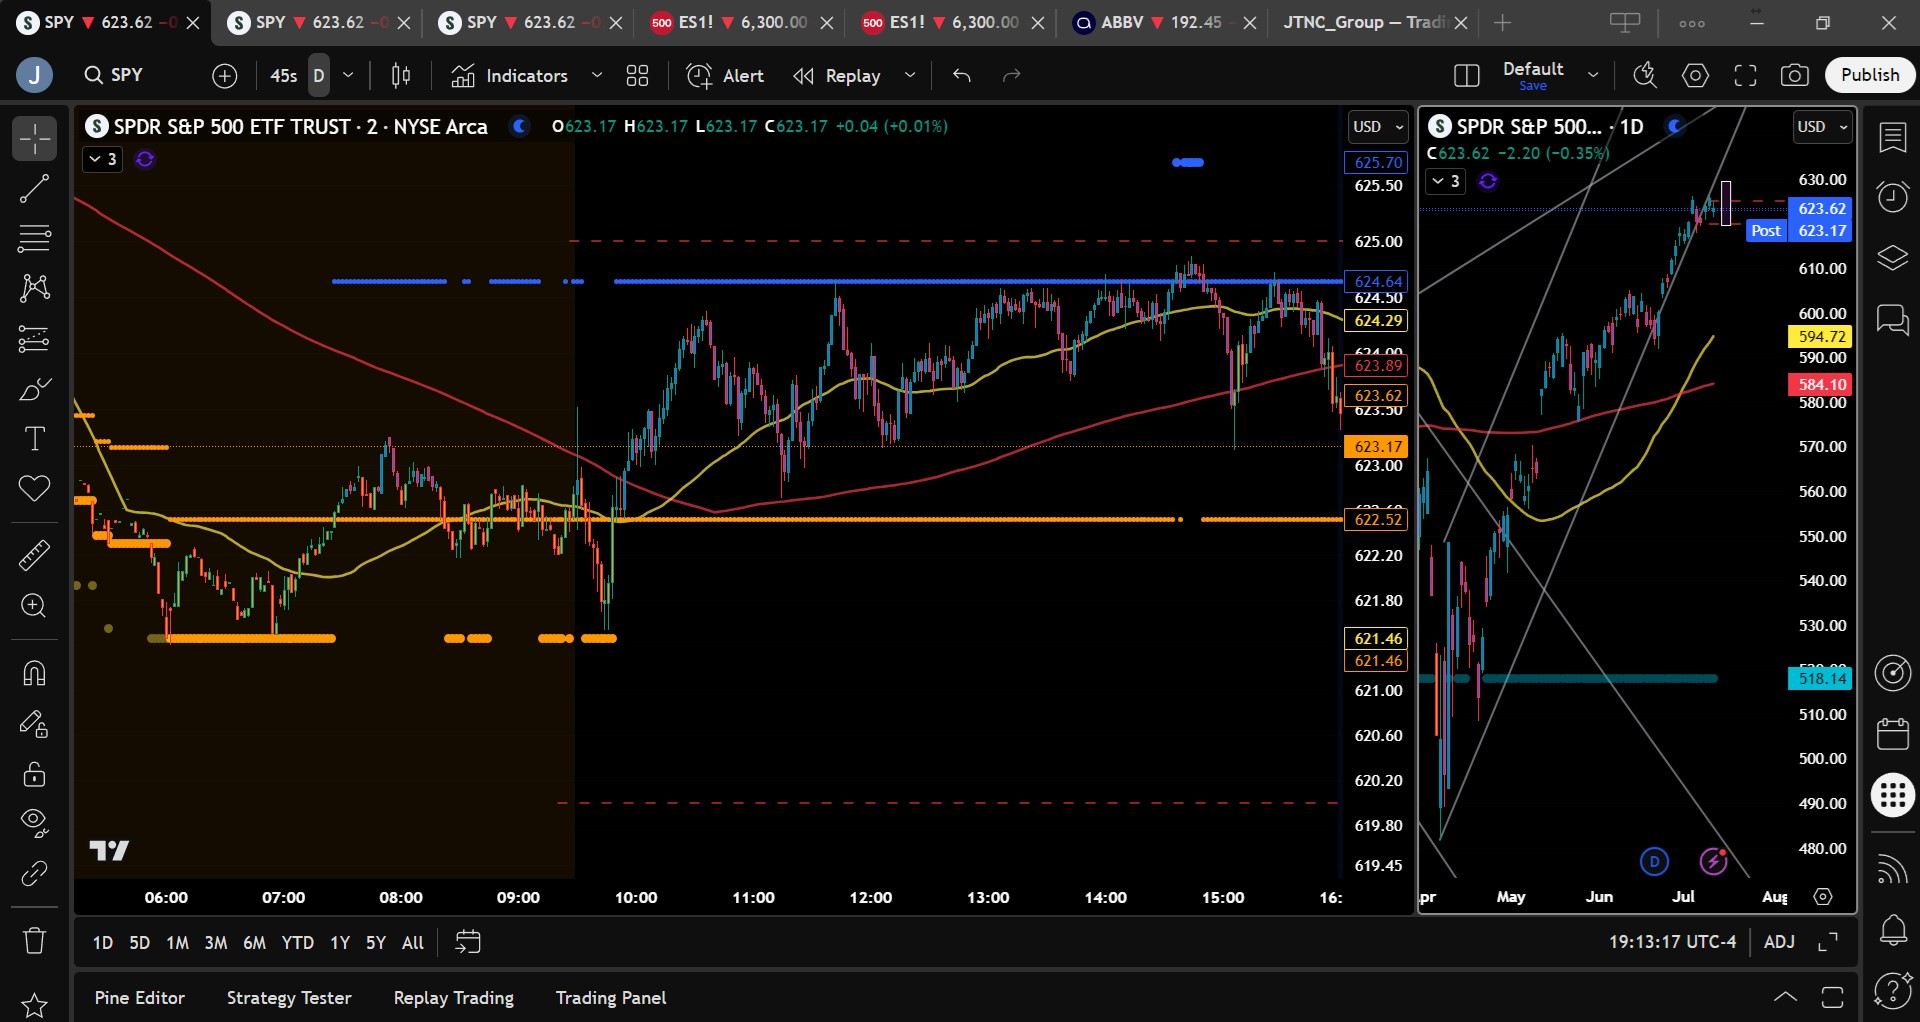Open the Trading Panel tab

coord(611,998)
